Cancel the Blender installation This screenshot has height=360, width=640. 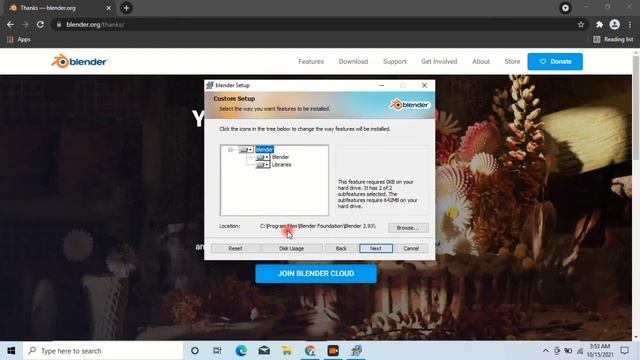pos(411,248)
